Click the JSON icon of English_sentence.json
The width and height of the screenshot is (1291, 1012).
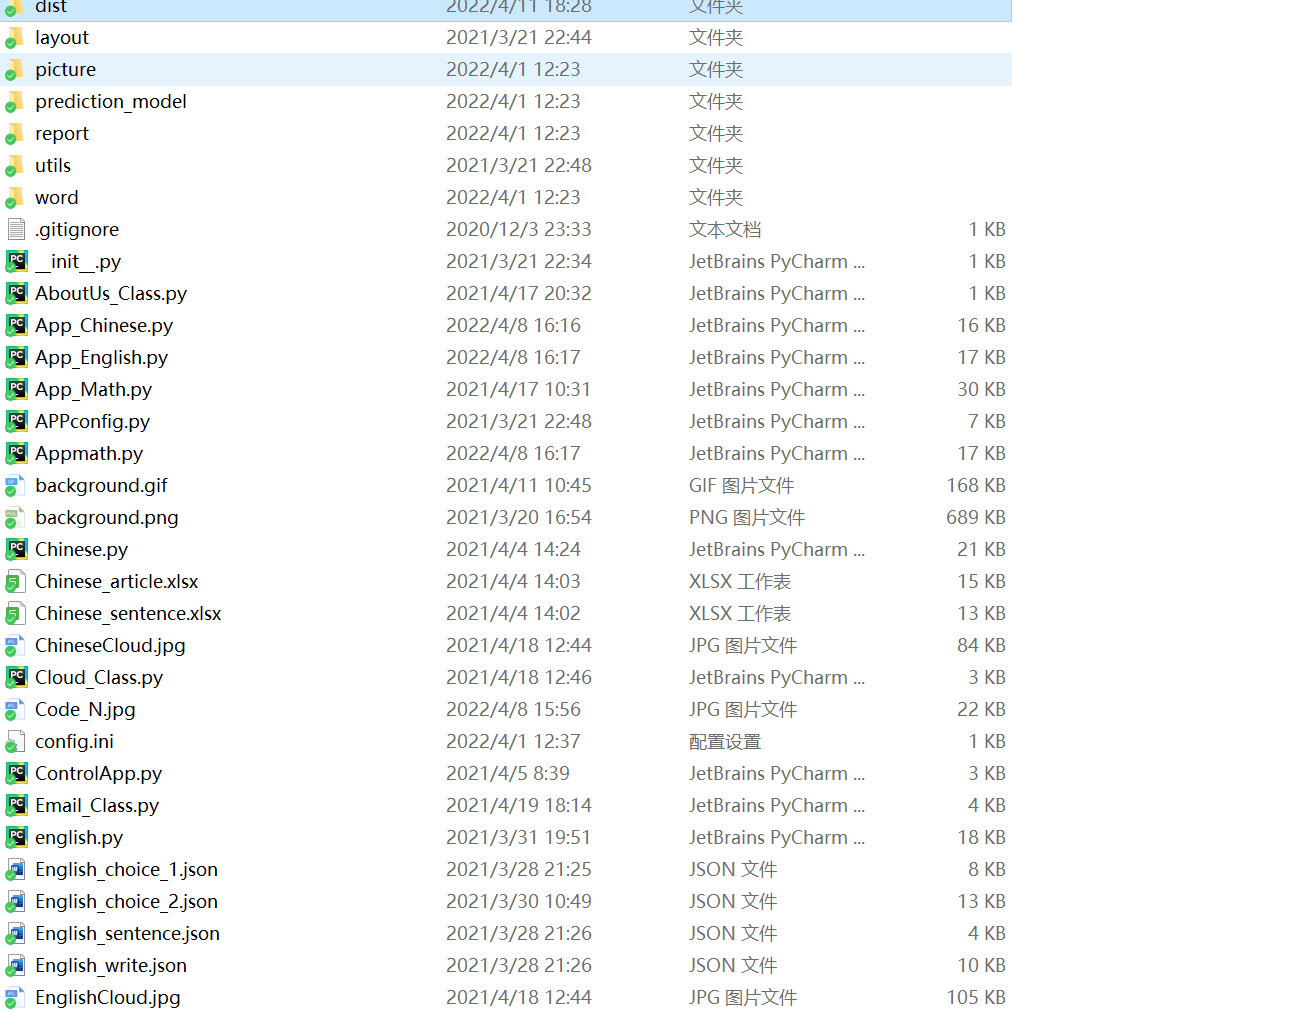pyautogui.click(x=15, y=934)
